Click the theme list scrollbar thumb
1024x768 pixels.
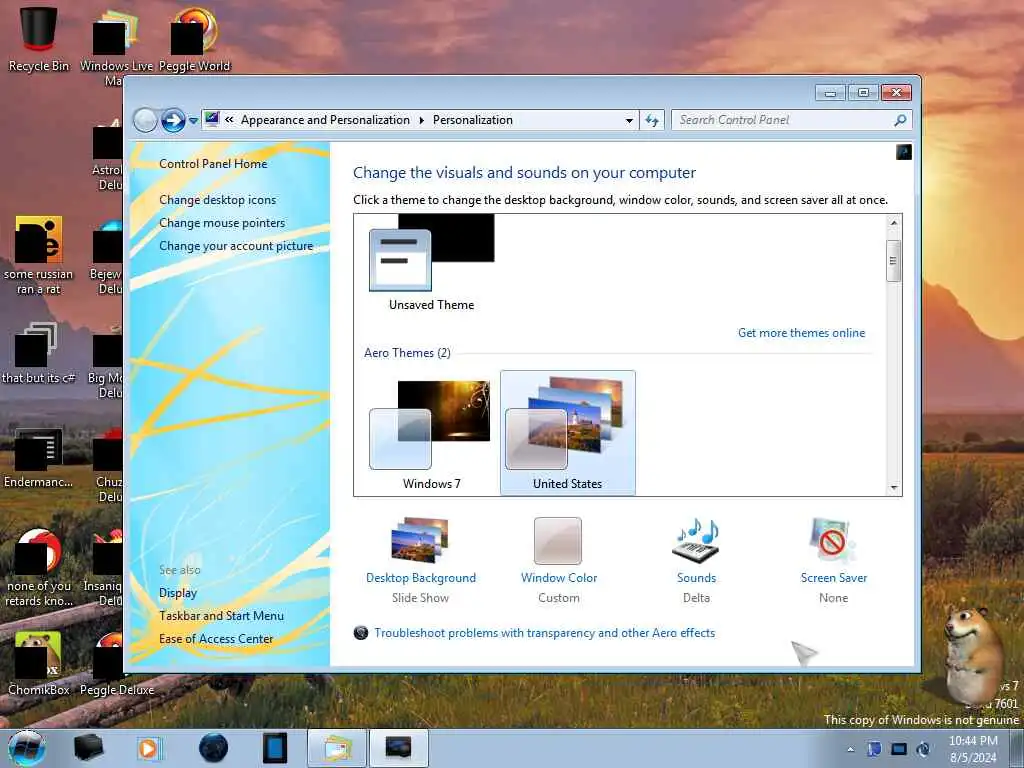pyautogui.click(x=893, y=261)
